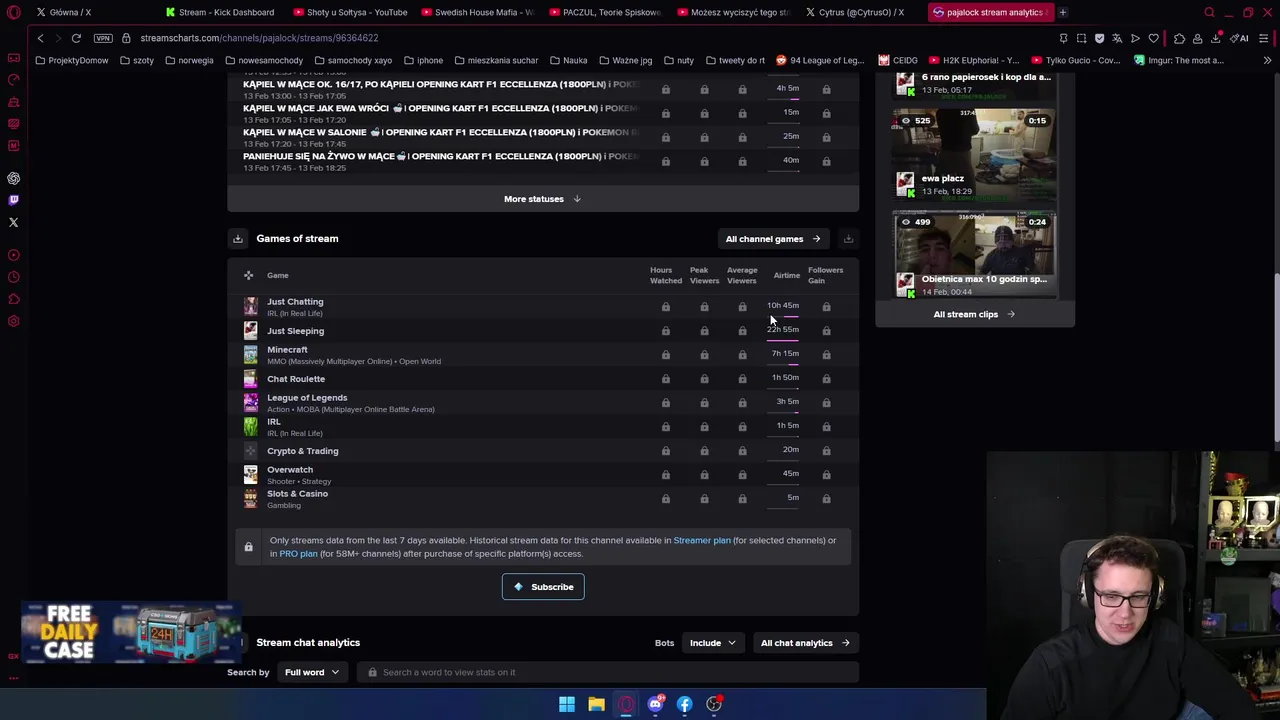Click the word search input field

(x=608, y=672)
